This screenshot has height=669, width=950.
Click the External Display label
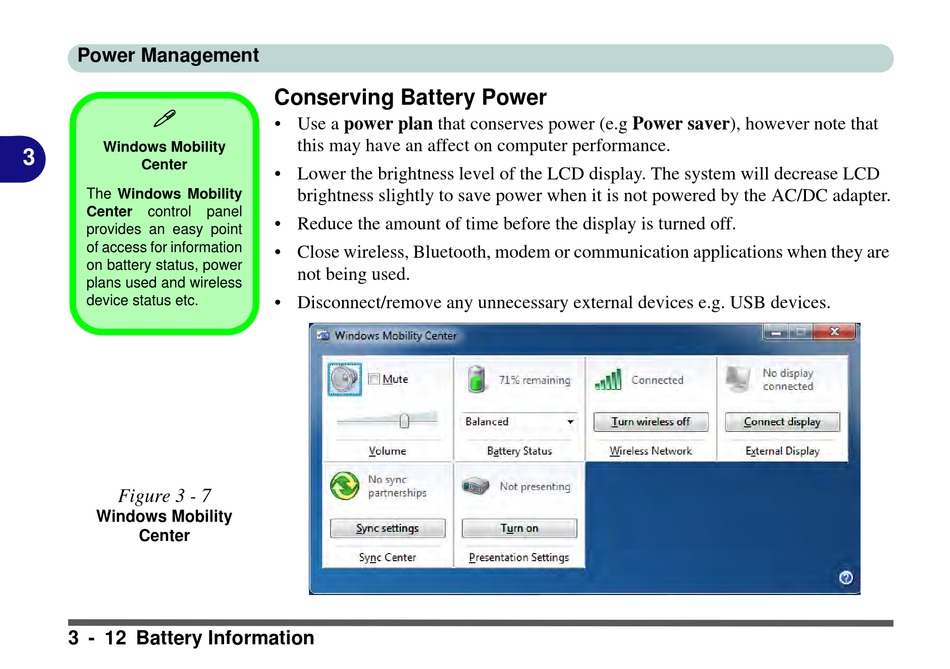pyautogui.click(x=782, y=451)
